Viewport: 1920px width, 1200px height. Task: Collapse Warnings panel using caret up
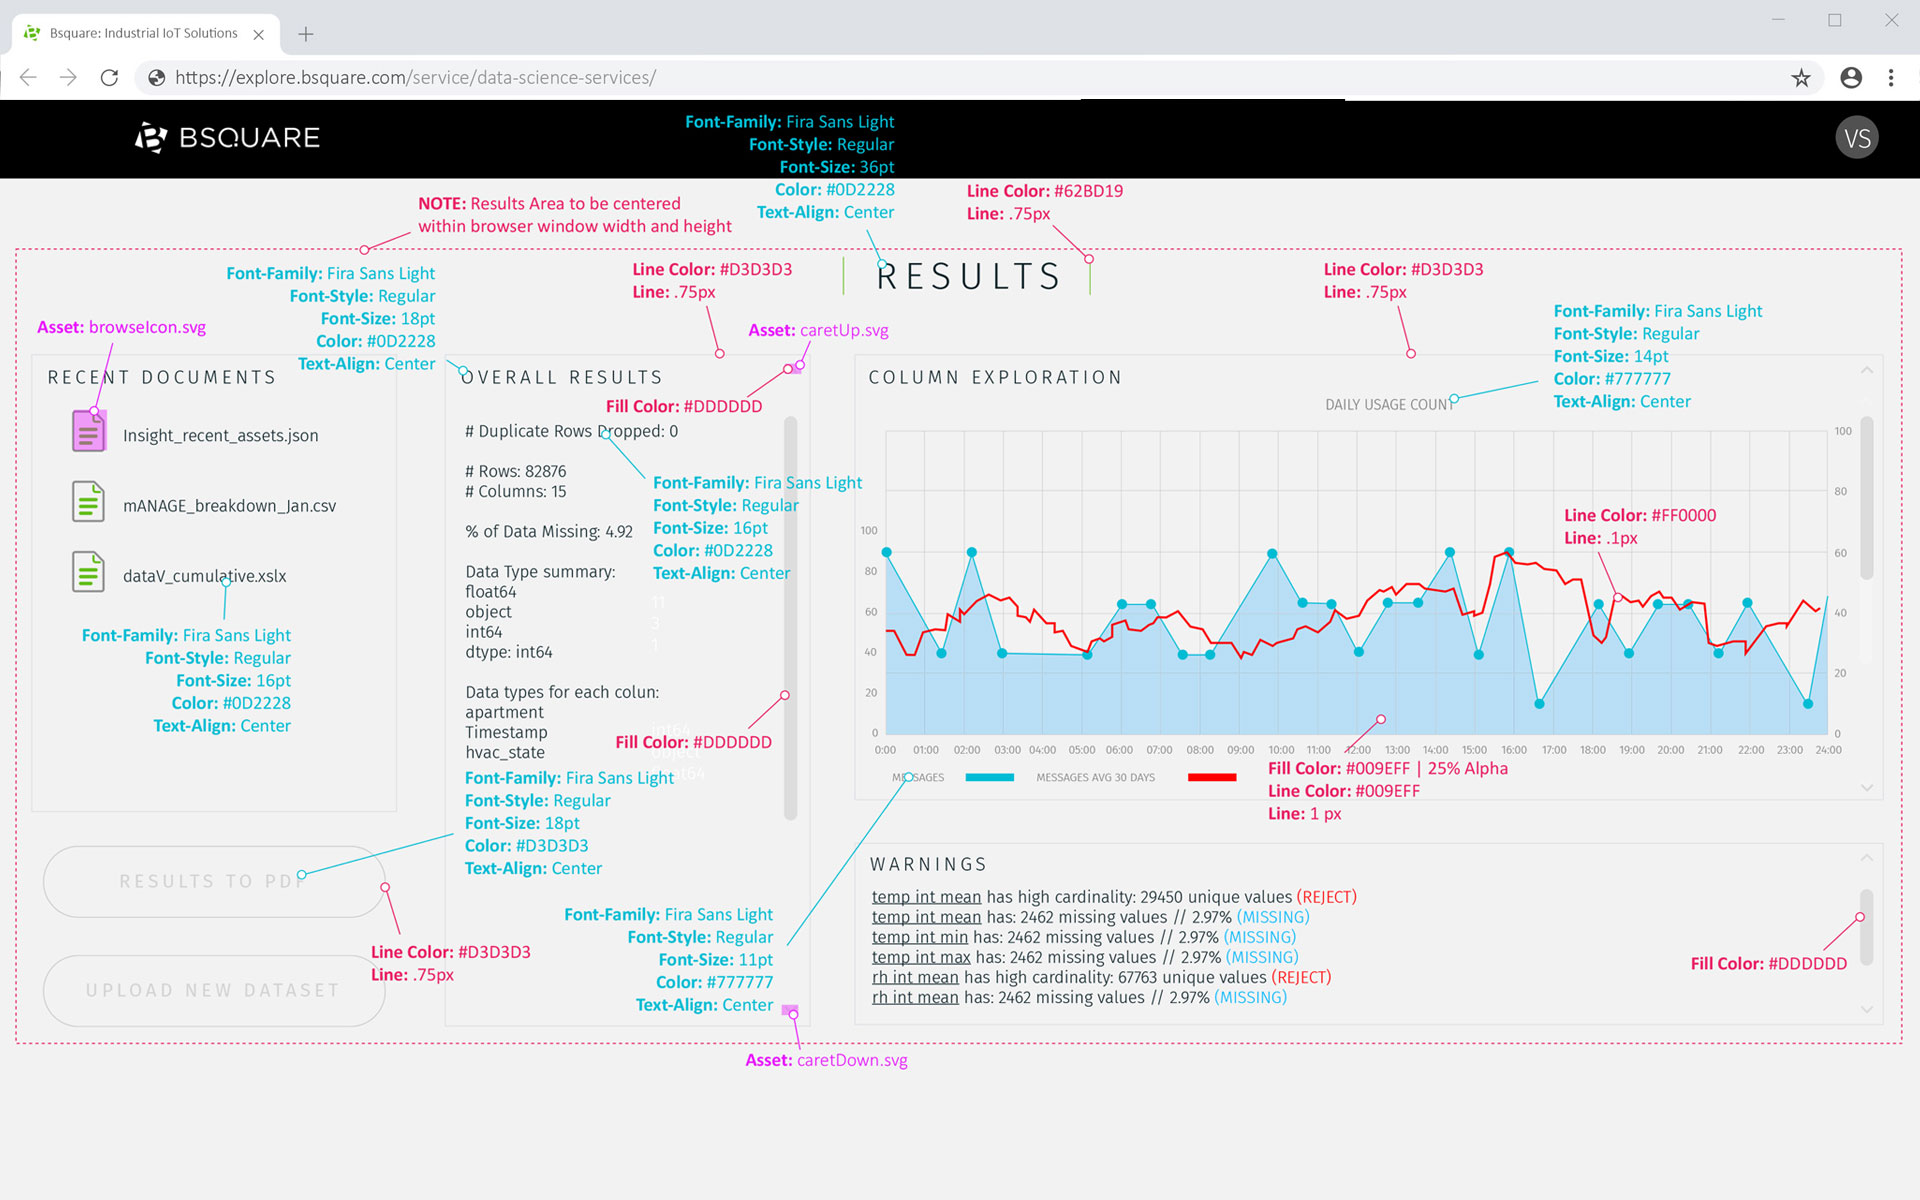pyautogui.click(x=1866, y=858)
